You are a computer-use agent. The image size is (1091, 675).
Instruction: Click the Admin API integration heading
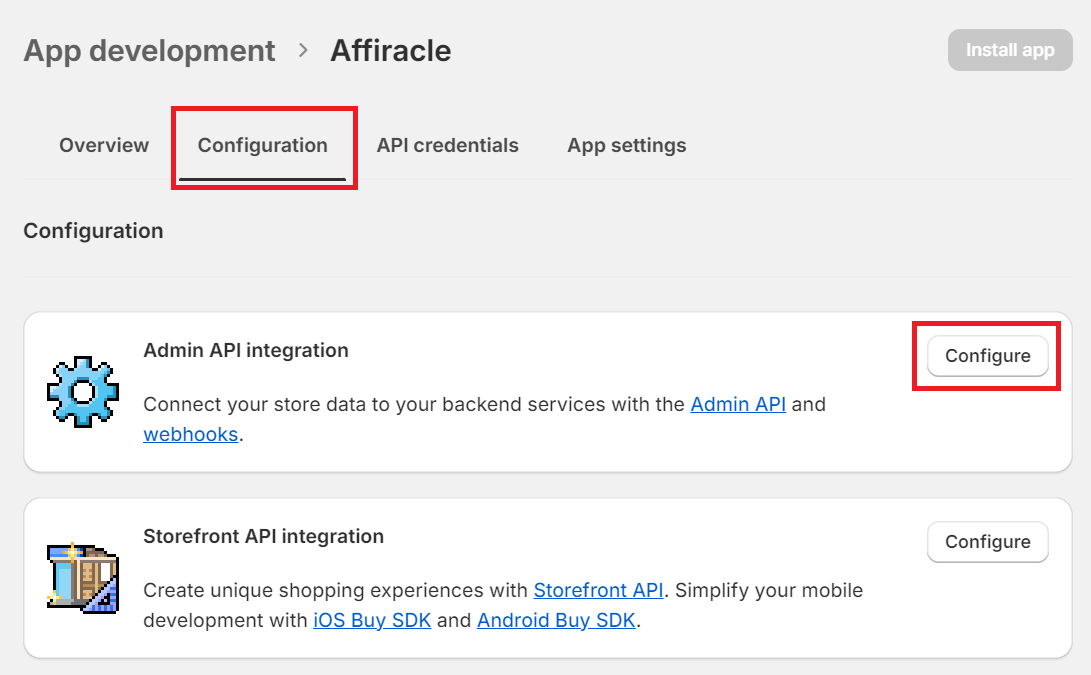(x=246, y=351)
